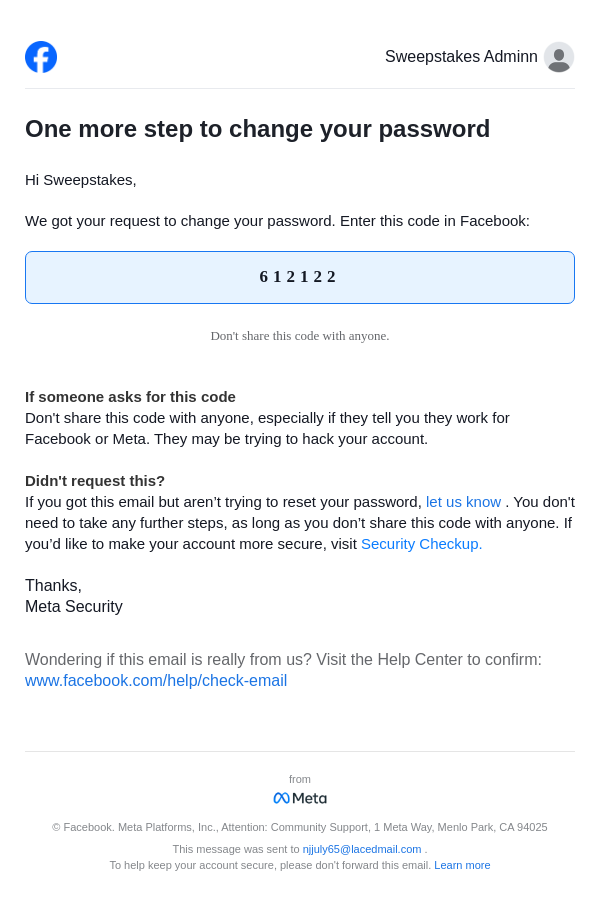Click the "Didn't request this?" heading

(x=95, y=481)
